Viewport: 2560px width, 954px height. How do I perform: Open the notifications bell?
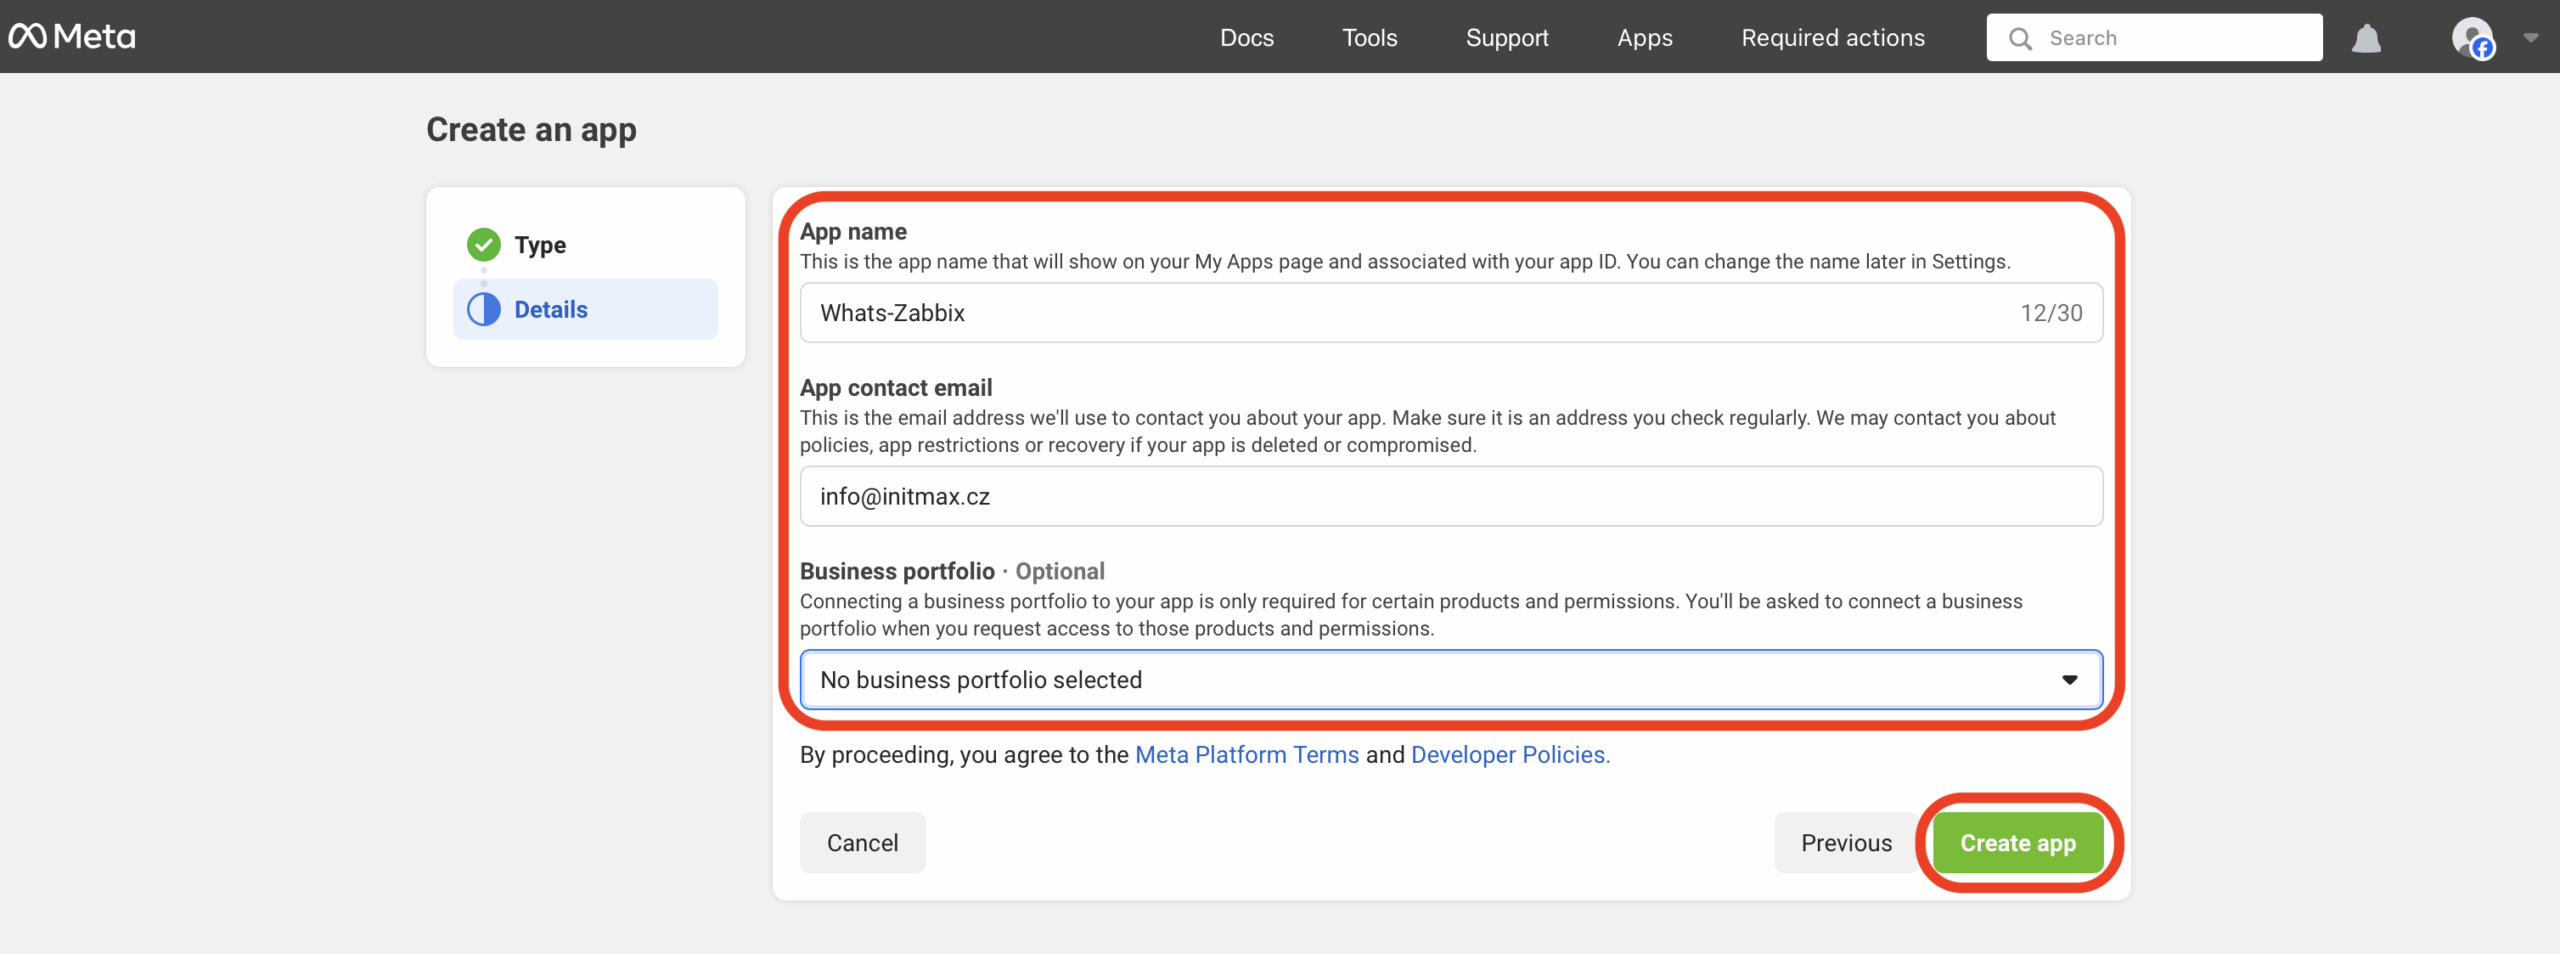click(2366, 38)
